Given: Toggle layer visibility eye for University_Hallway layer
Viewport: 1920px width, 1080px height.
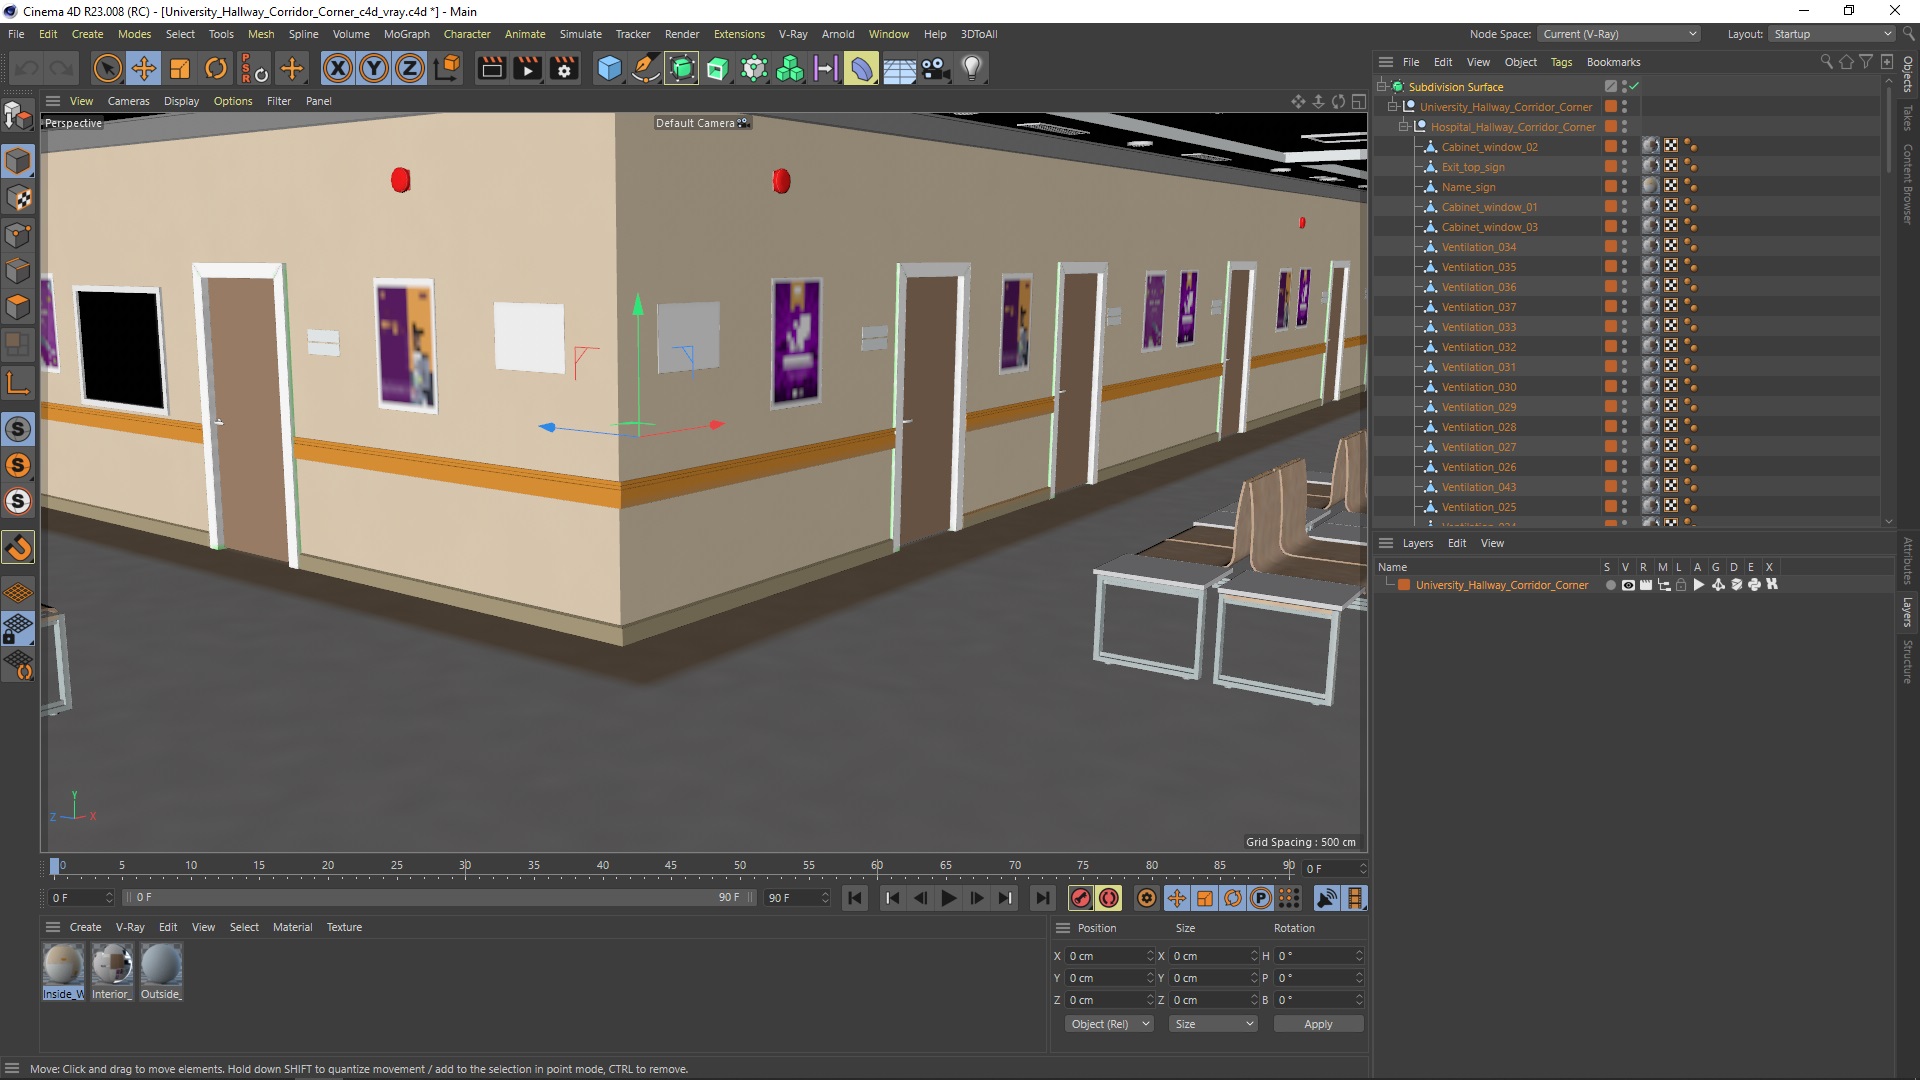Looking at the screenshot, I should point(1628,585).
